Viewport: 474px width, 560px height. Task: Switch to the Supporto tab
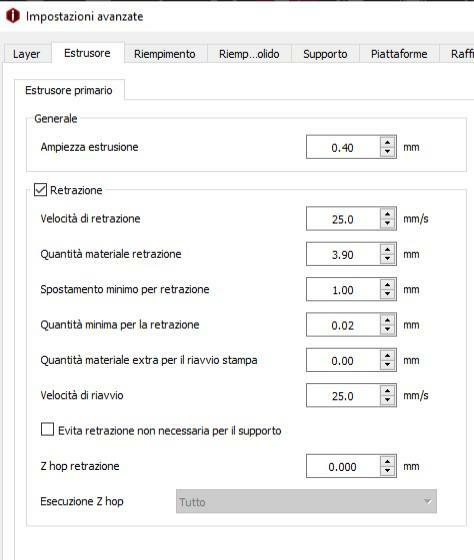325,54
